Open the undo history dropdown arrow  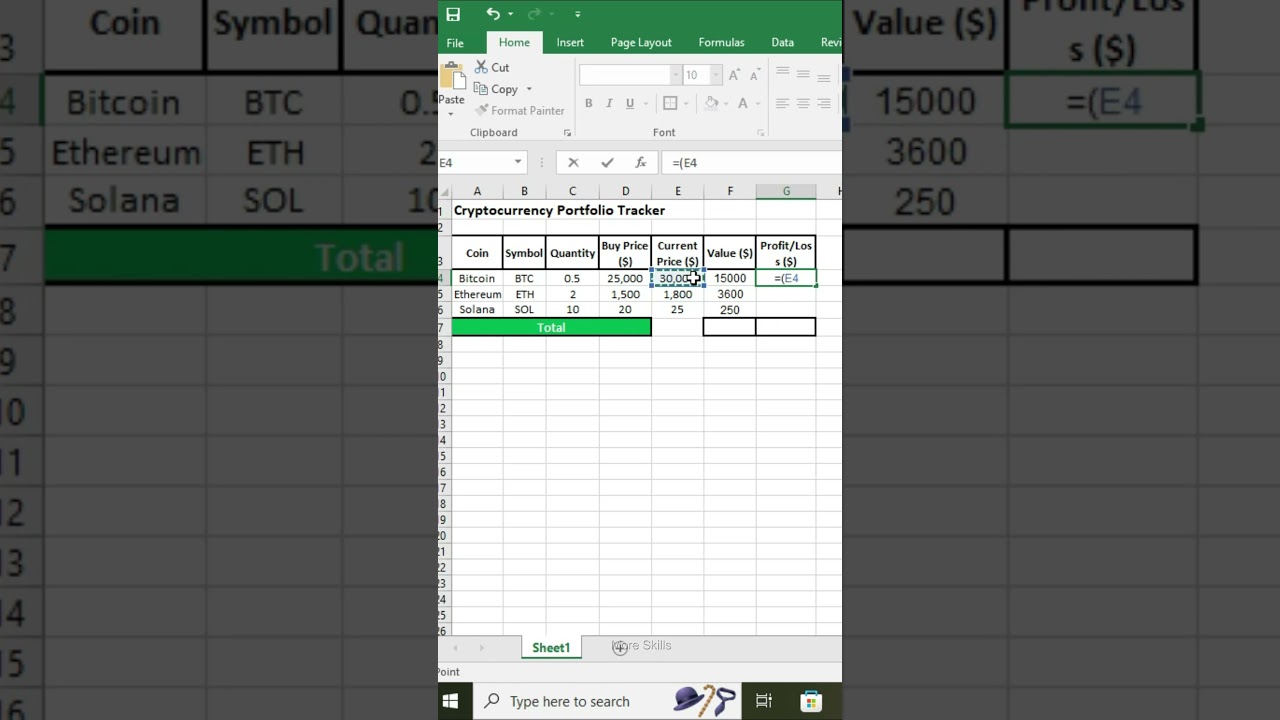[510, 14]
